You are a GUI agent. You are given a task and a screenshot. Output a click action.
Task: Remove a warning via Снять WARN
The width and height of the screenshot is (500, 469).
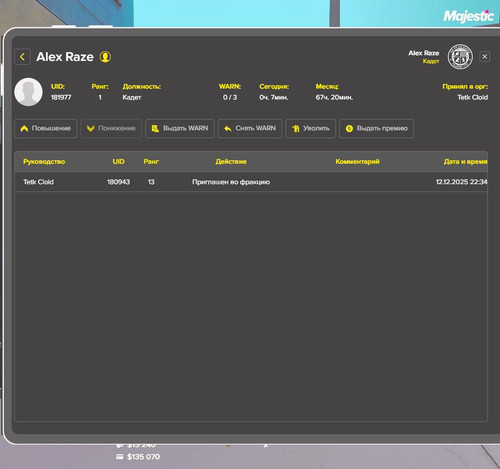pos(250,128)
